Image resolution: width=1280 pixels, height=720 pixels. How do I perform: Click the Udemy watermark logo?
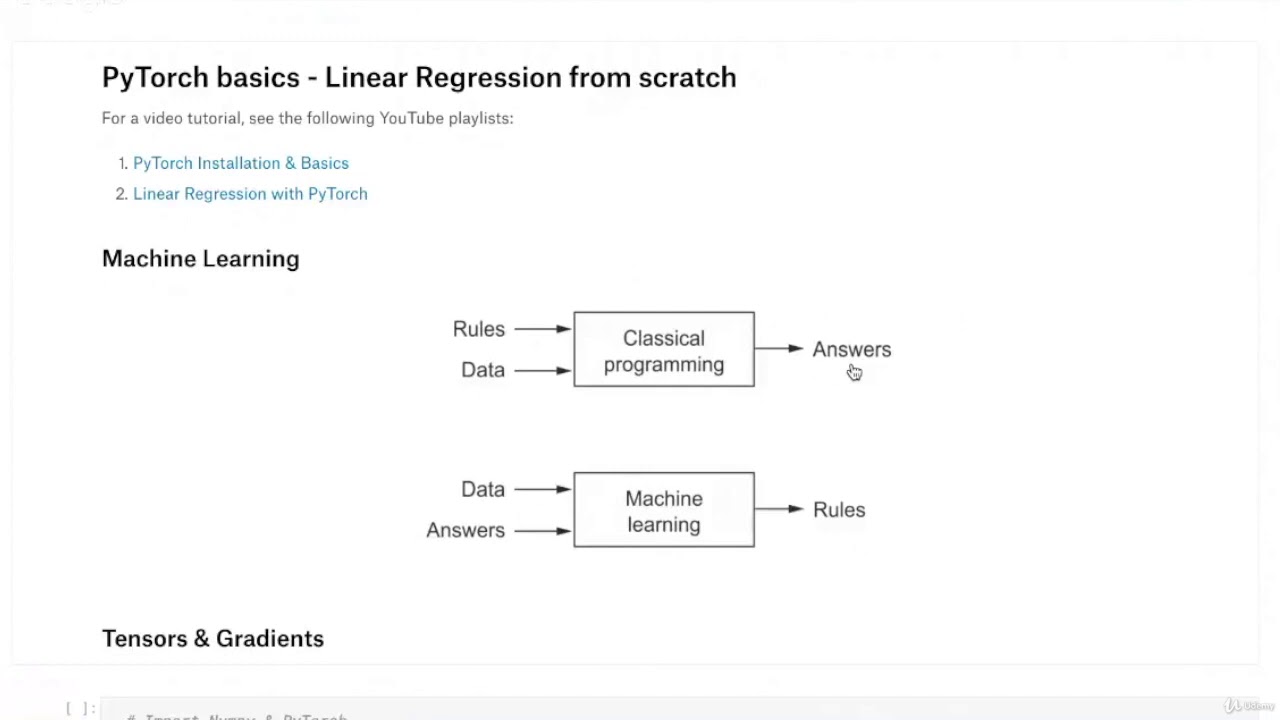[x=1248, y=705]
